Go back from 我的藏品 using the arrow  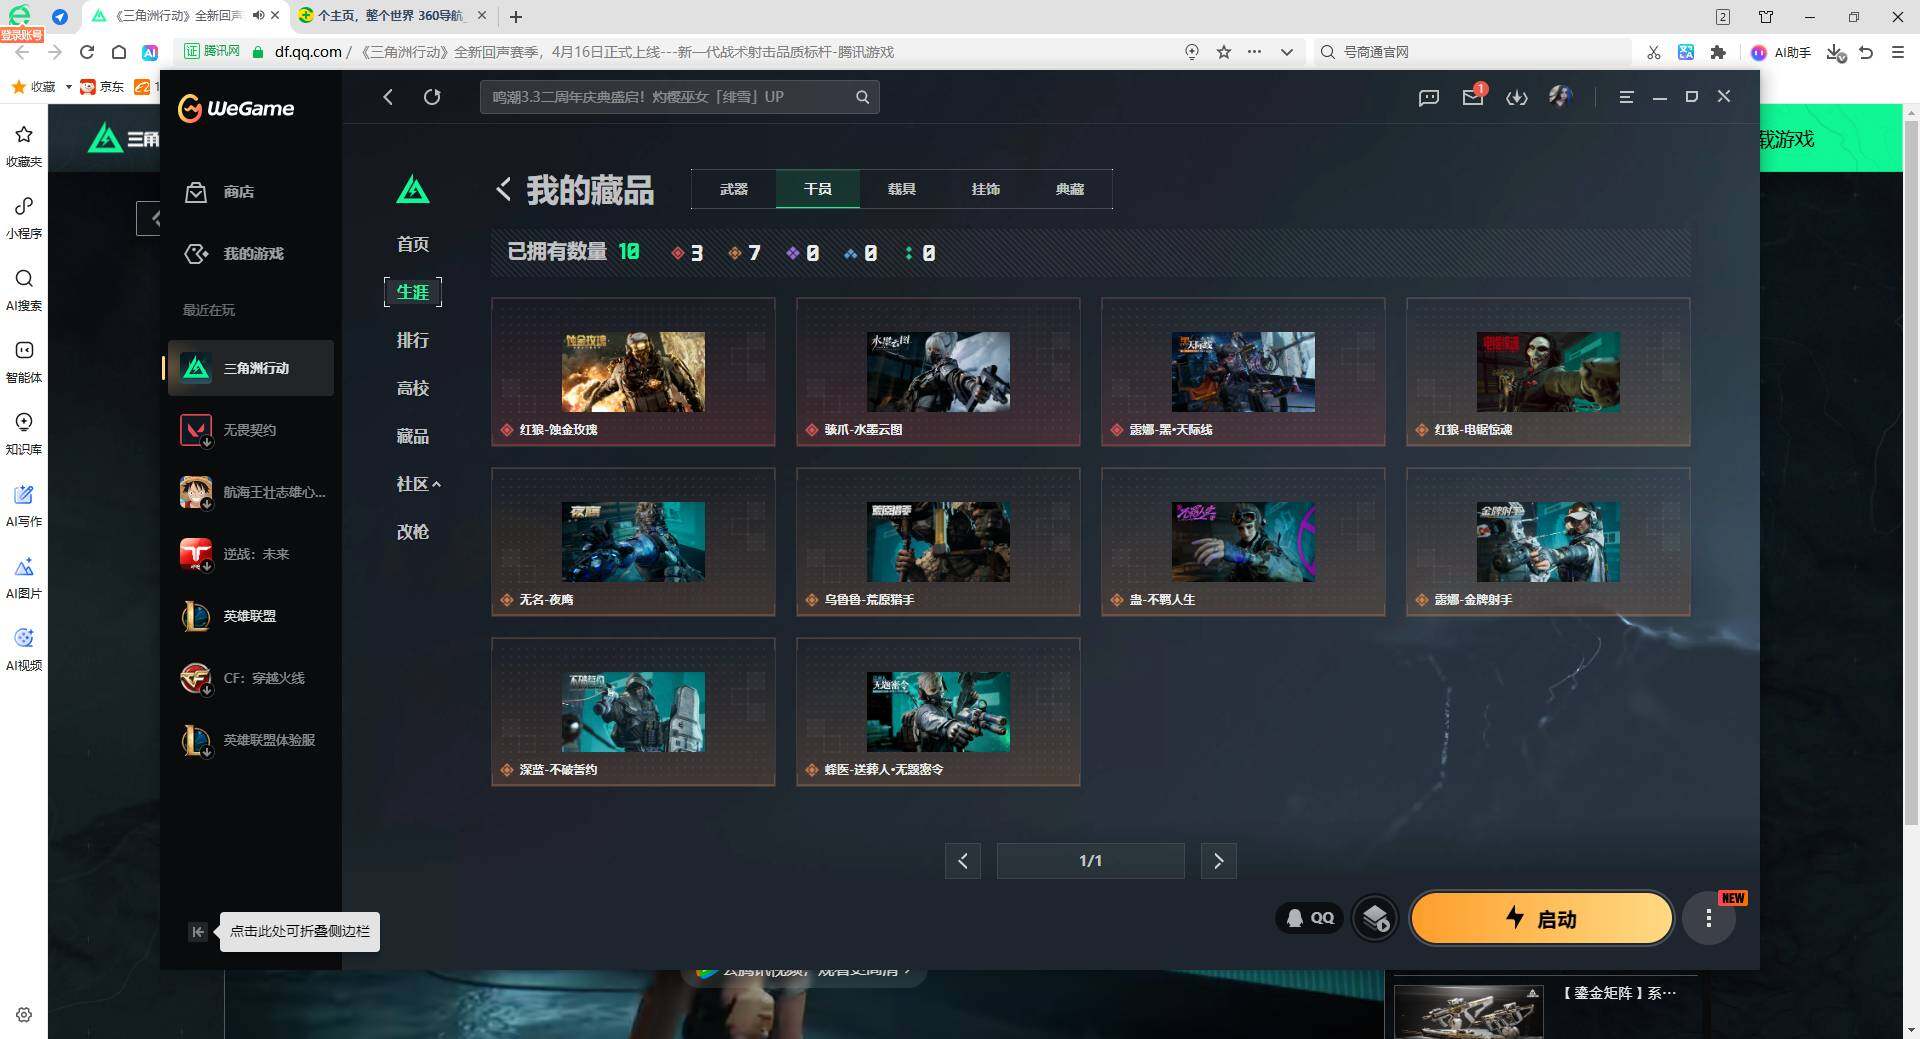pos(504,189)
